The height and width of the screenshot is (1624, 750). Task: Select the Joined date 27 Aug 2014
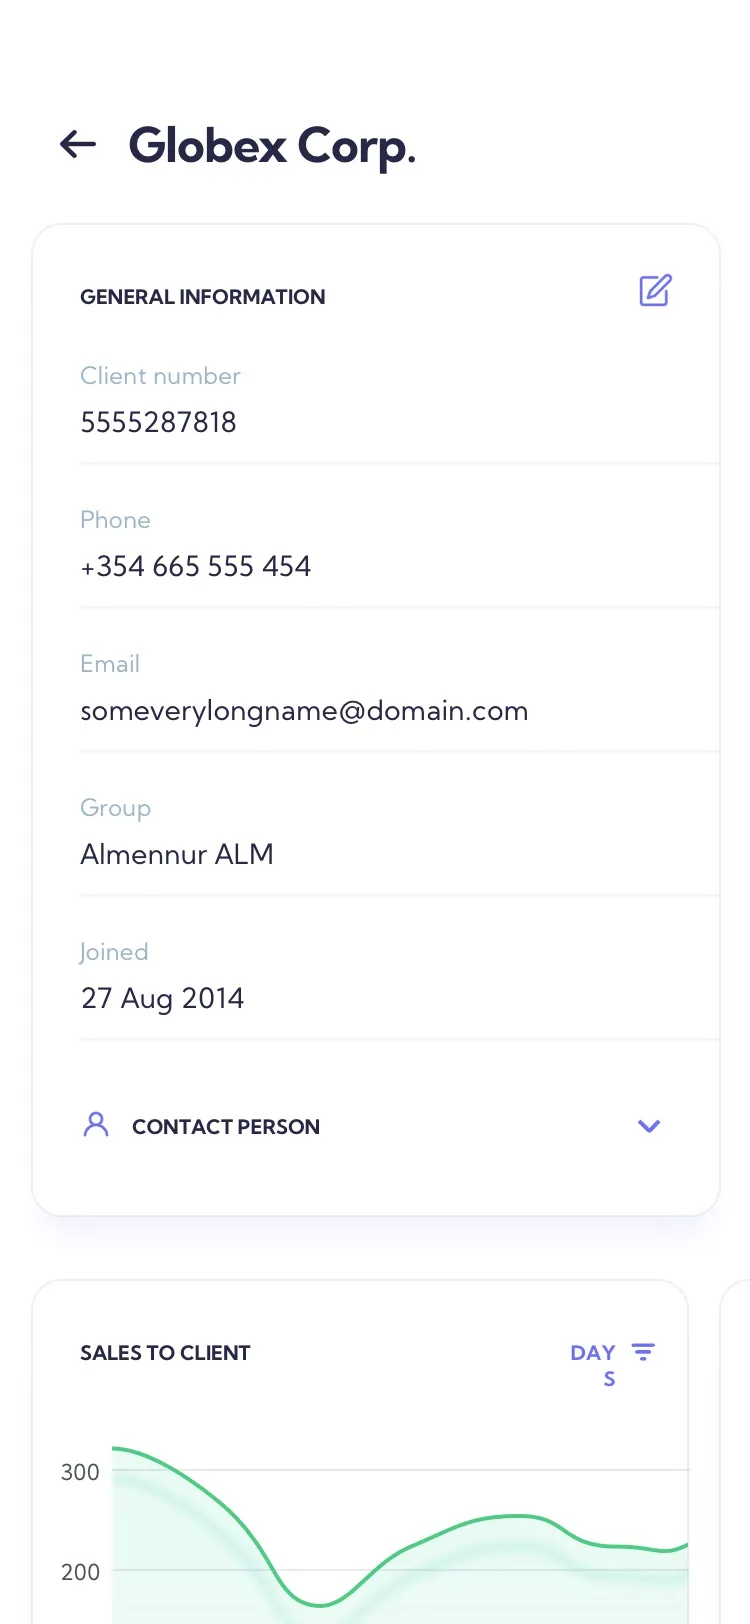click(162, 998)
